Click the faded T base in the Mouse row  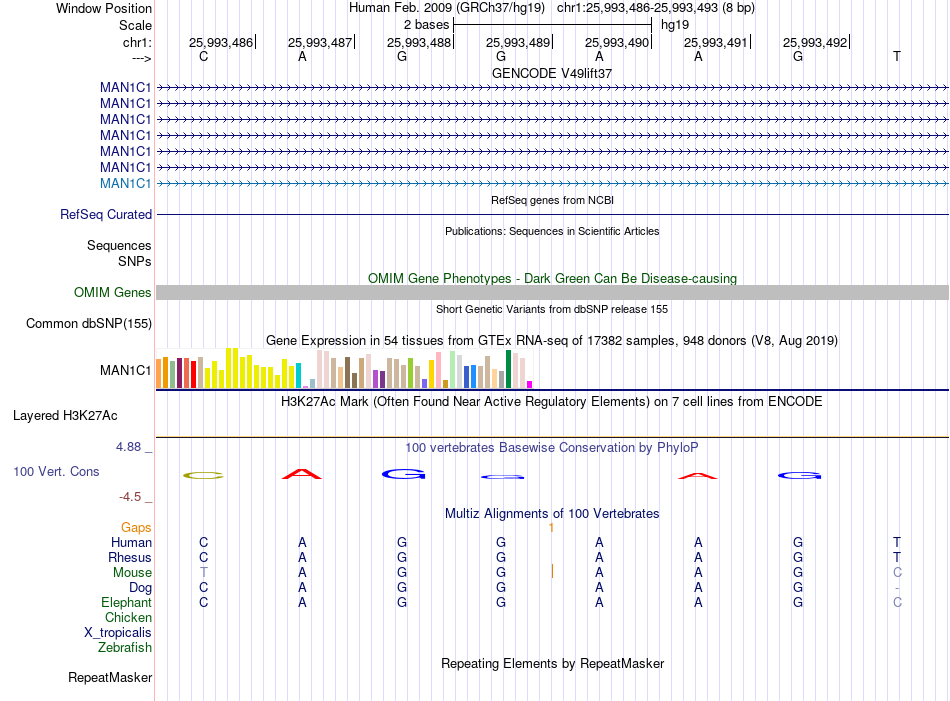(x=204, y=573)
